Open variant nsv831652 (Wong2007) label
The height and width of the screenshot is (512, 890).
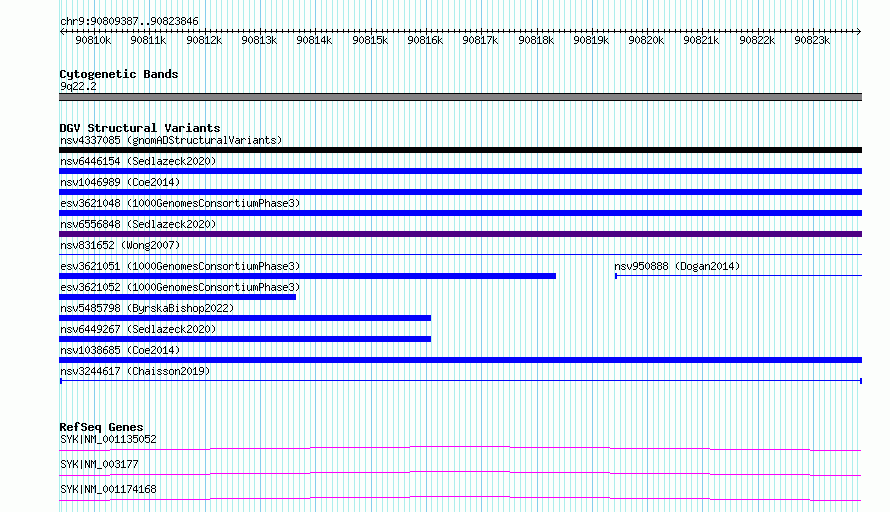tap(120, 245)
